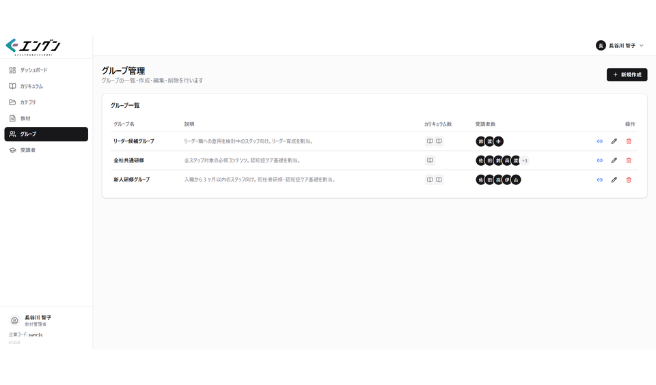The height and width of the screenshot is (385, 656).
Task: Click the 操作 column header
Action: [x=630, y=124]
